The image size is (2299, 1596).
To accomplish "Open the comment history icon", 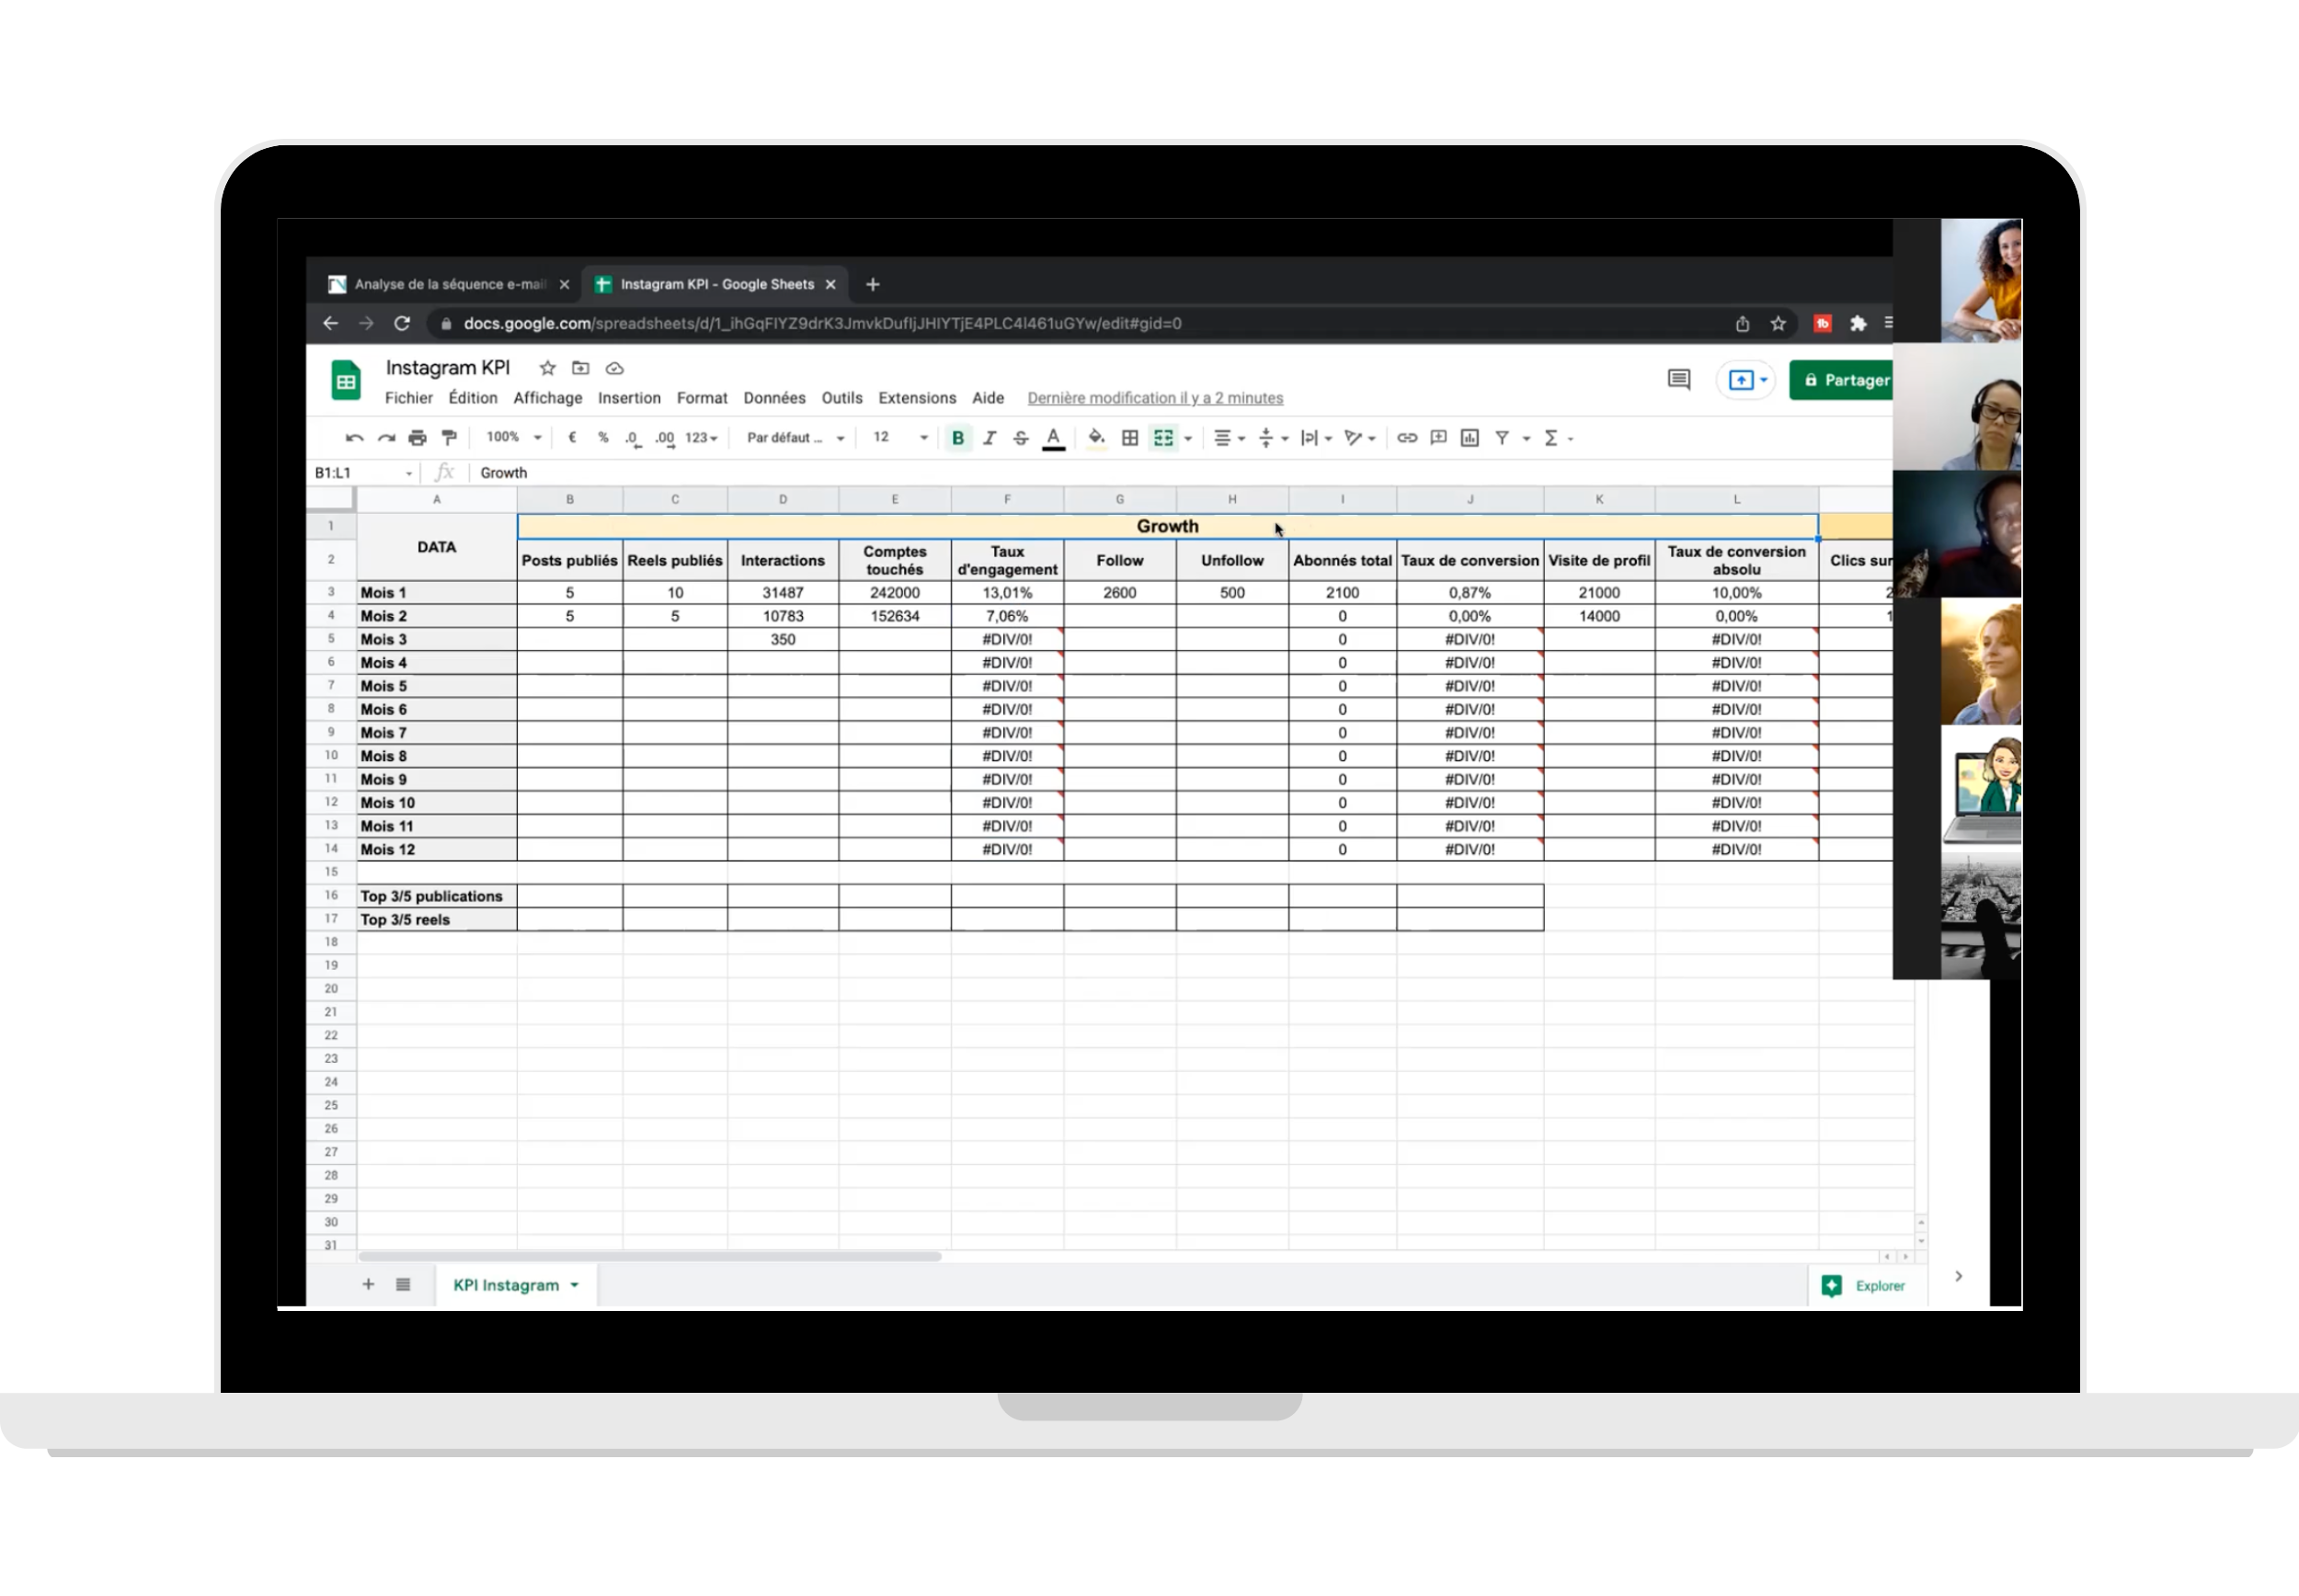I will [x=1679, y=380].
